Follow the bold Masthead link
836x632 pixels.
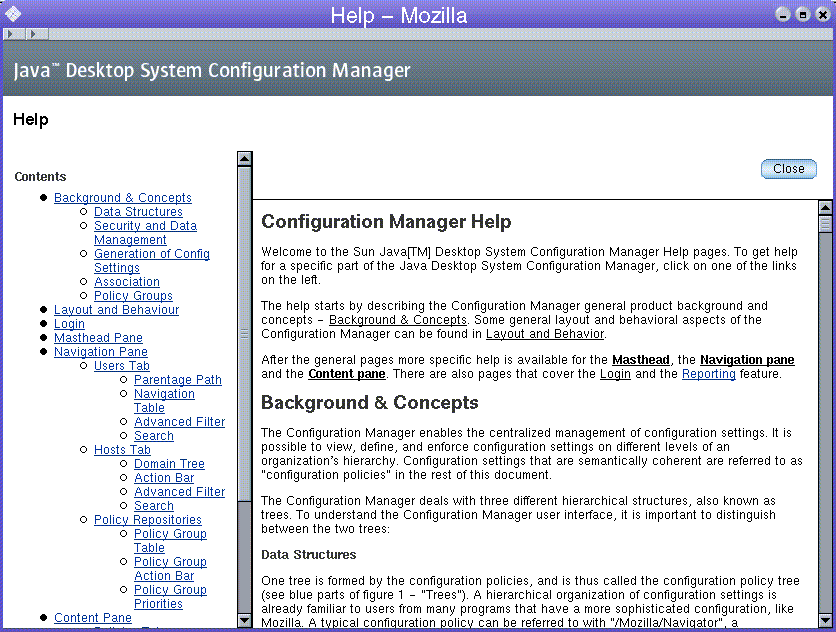click(x=641, y=360)
